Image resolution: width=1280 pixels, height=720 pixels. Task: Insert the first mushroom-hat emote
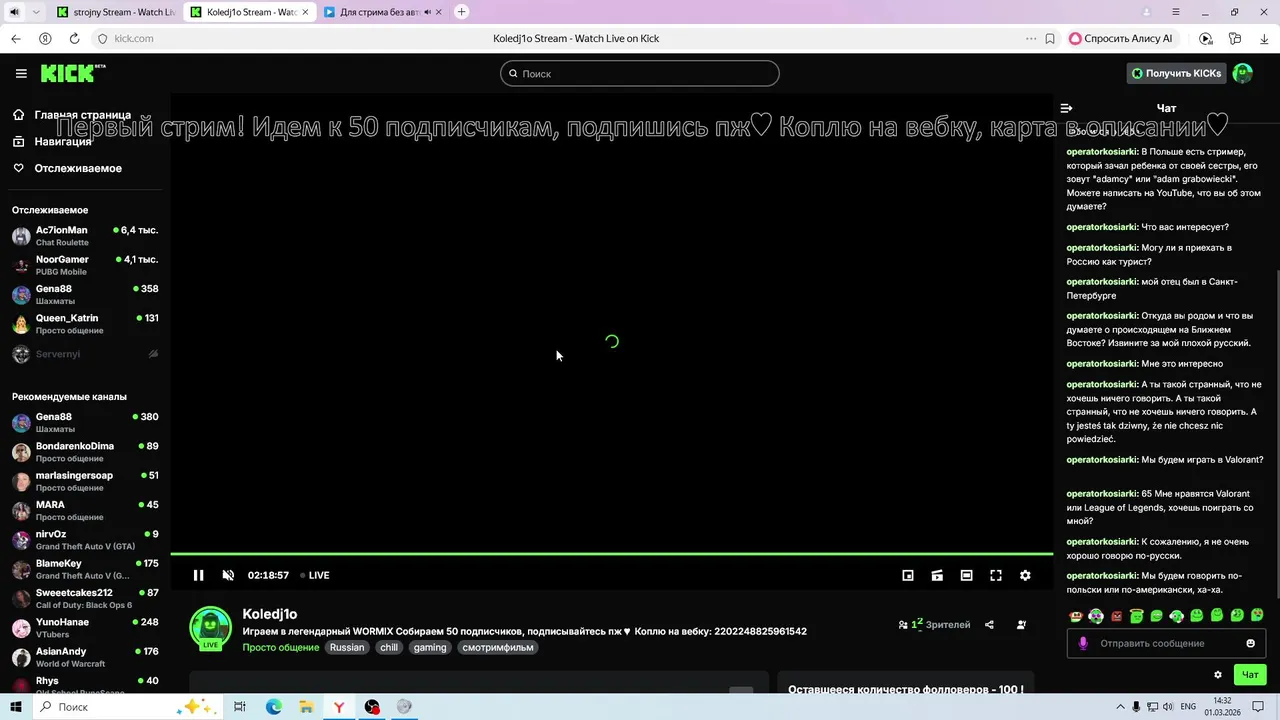(1075, 616)
